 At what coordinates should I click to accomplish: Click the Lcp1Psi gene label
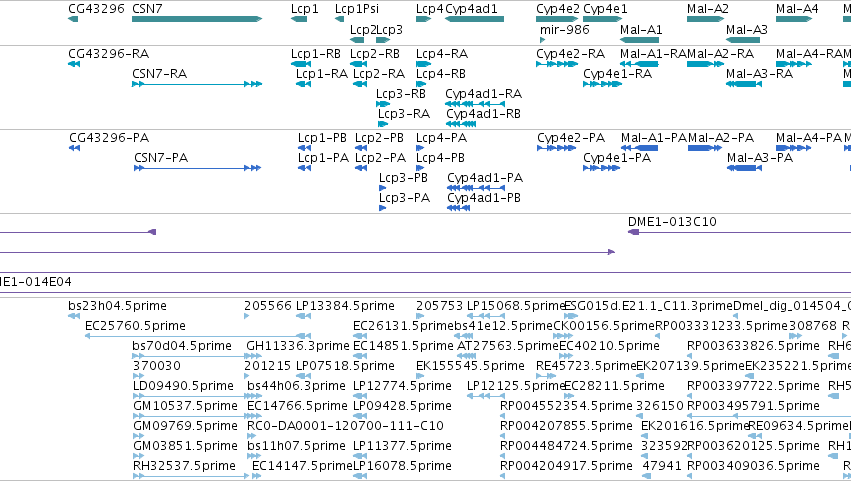click(357, 9)
